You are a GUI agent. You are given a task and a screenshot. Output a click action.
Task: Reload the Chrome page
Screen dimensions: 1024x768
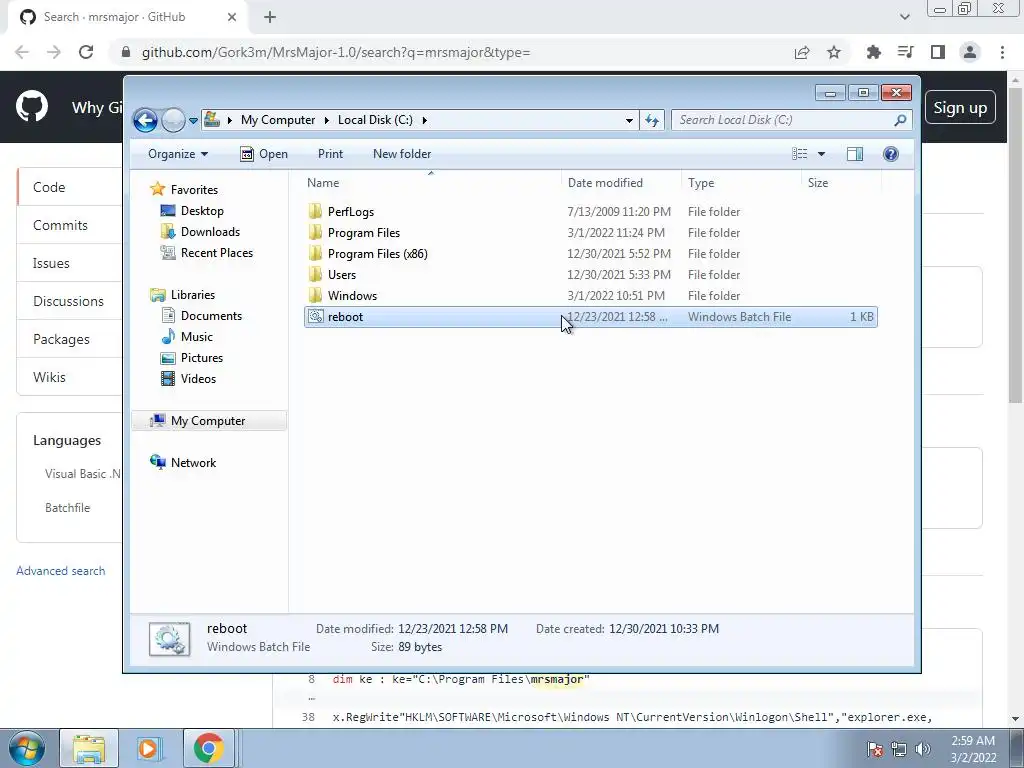point(86,52)
